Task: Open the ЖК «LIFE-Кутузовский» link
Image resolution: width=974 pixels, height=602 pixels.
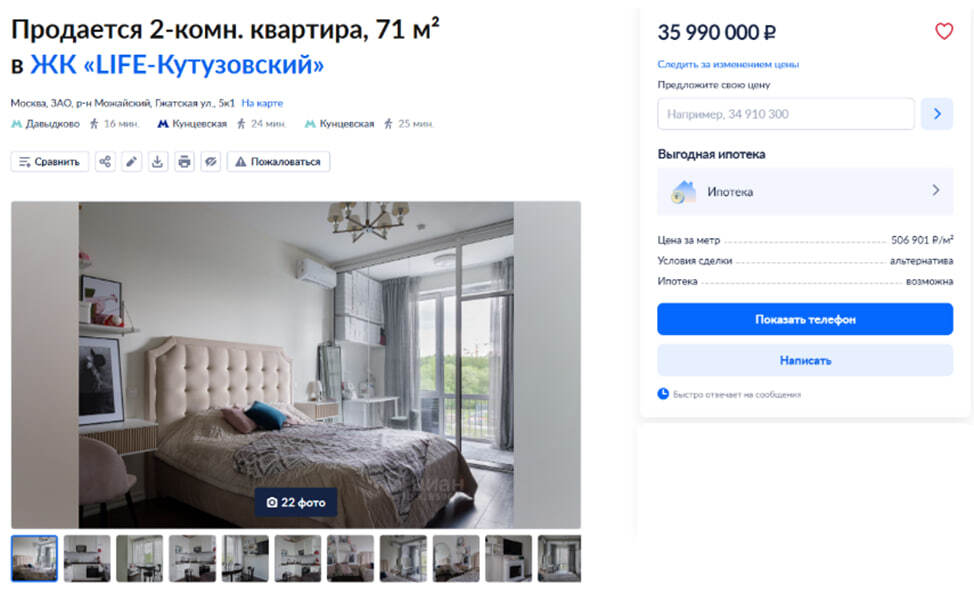Action: [x=177, y=65]
